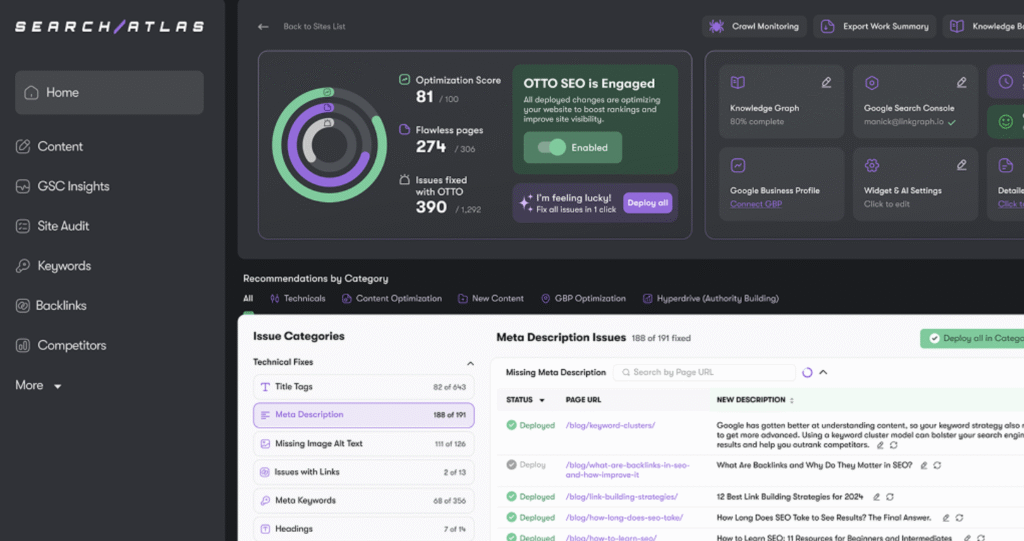Click Deploy all in Category button
Image resolution: width=1024 pixels, height=541 pixels.
click(x=972, y=338)
